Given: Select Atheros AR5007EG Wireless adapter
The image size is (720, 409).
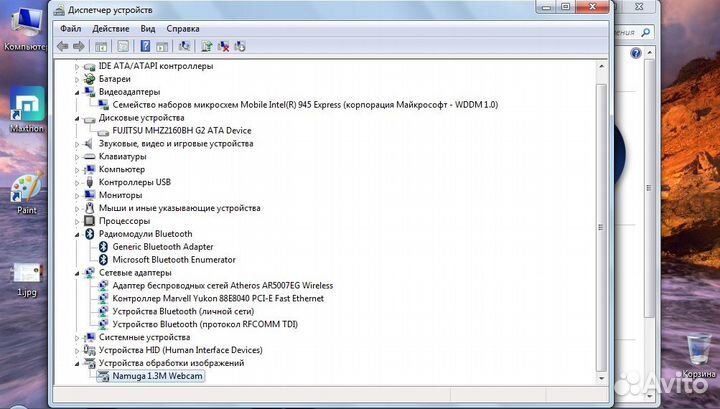Looking at the screenshot, I should (x=223, y=286).
